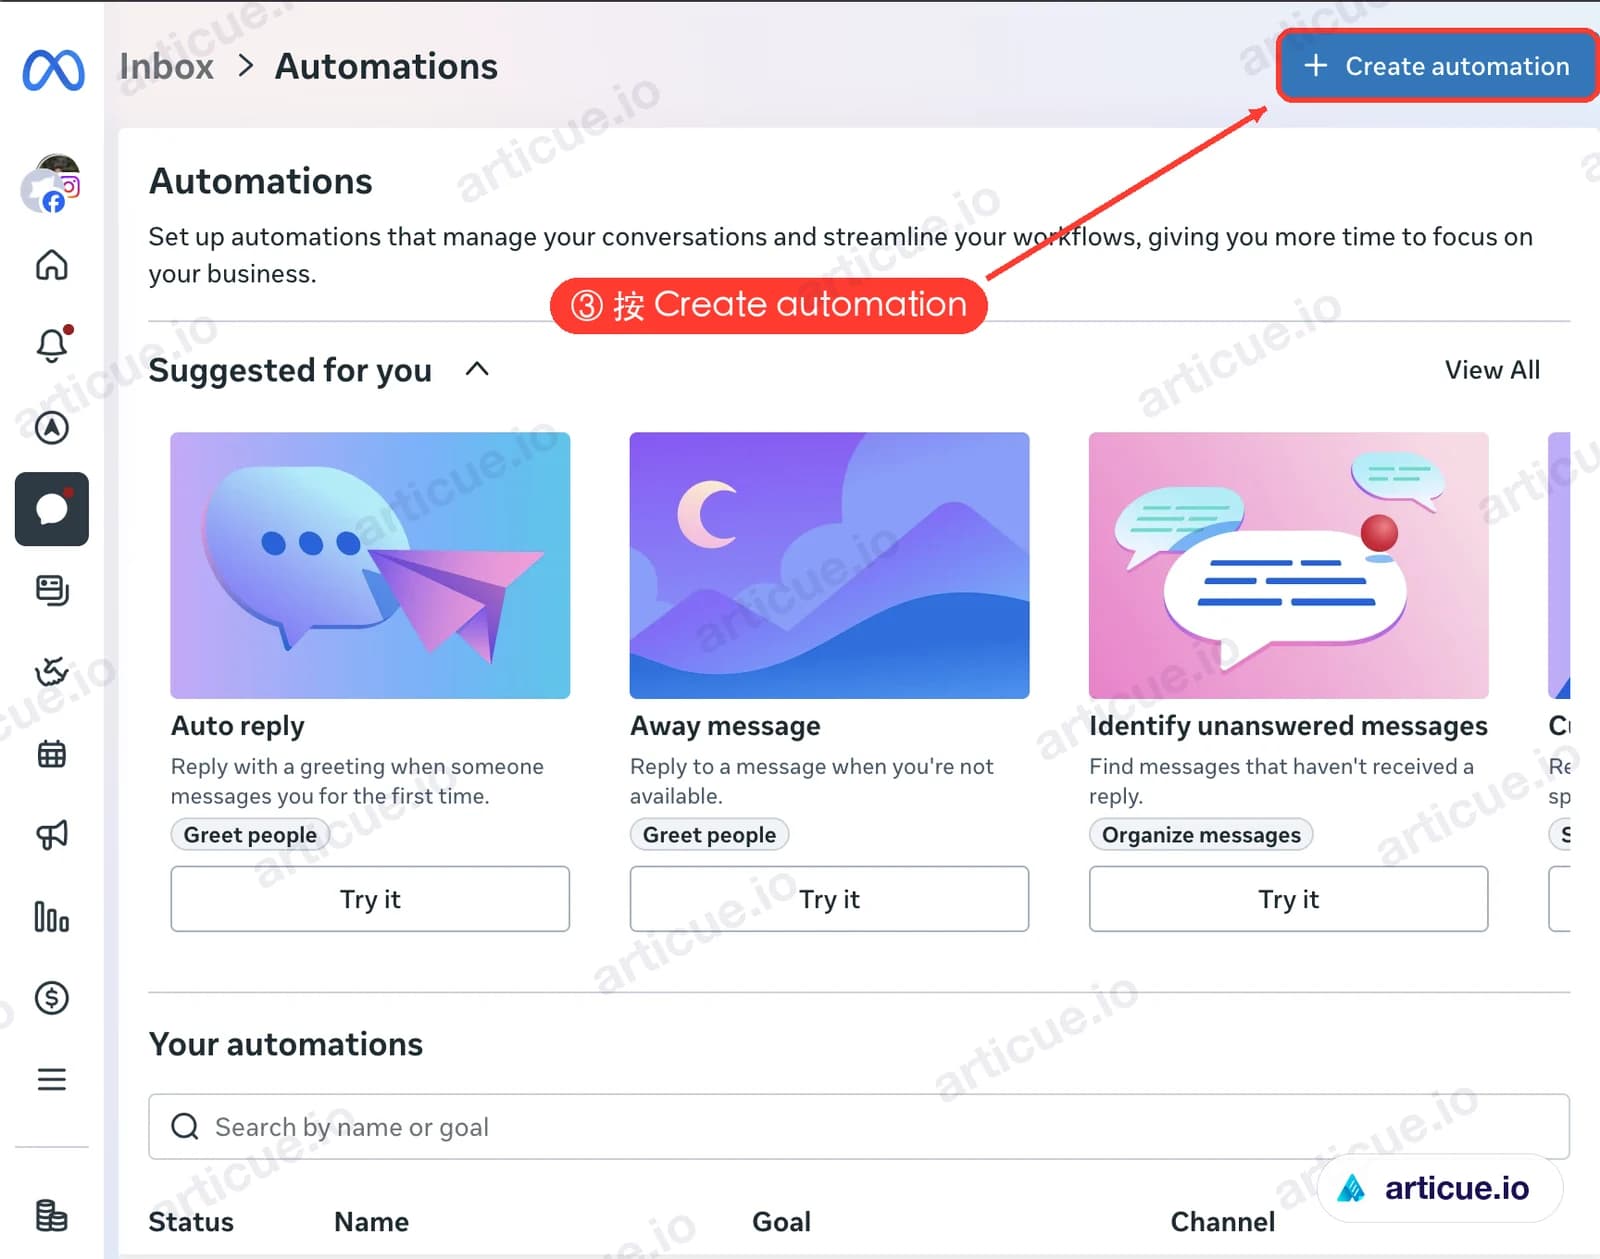Click View All suggestions
Viewport: 1600px width, 1259px height.
pos(1492,370)
